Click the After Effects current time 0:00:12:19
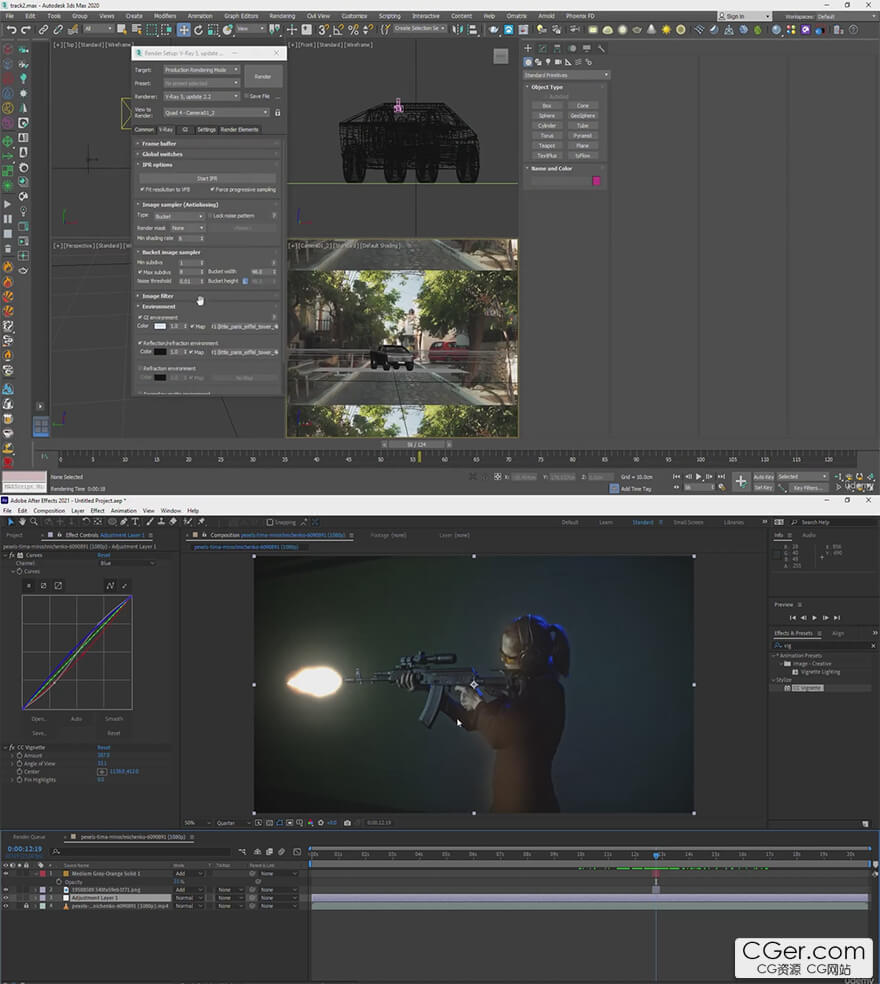 point(24,848)
